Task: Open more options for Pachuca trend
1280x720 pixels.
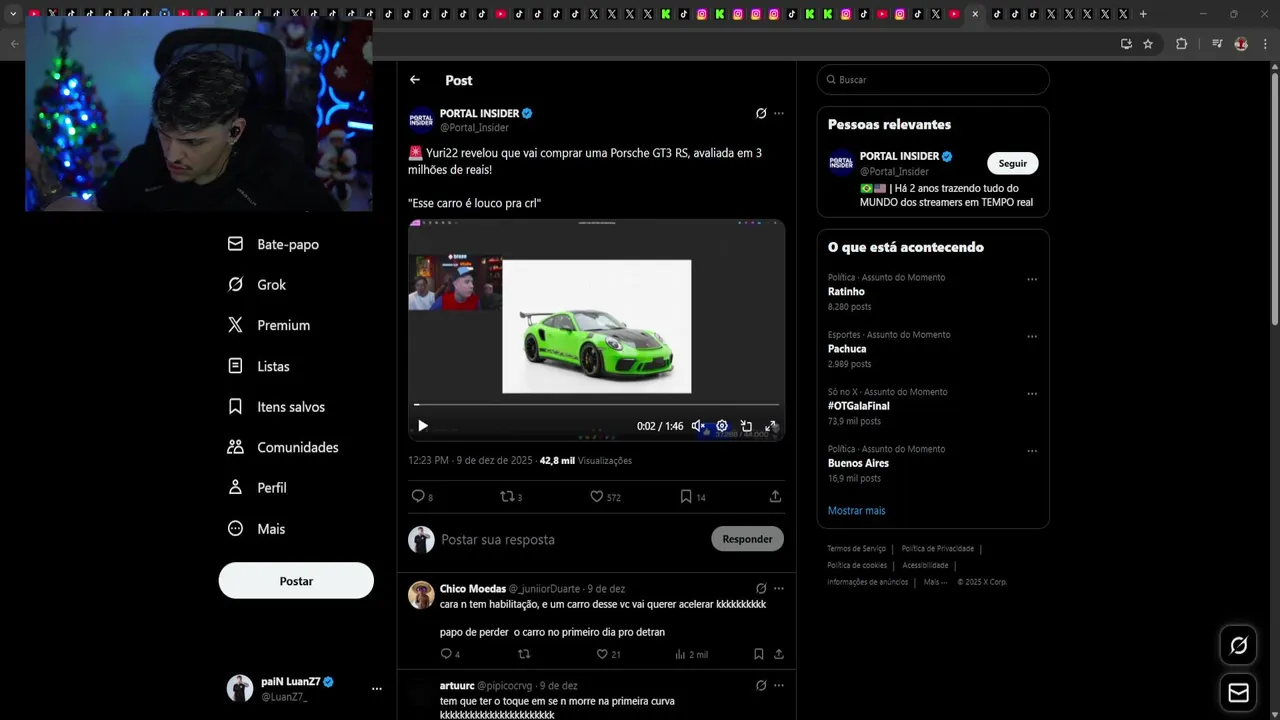Action: click(x=1032, y=336)
